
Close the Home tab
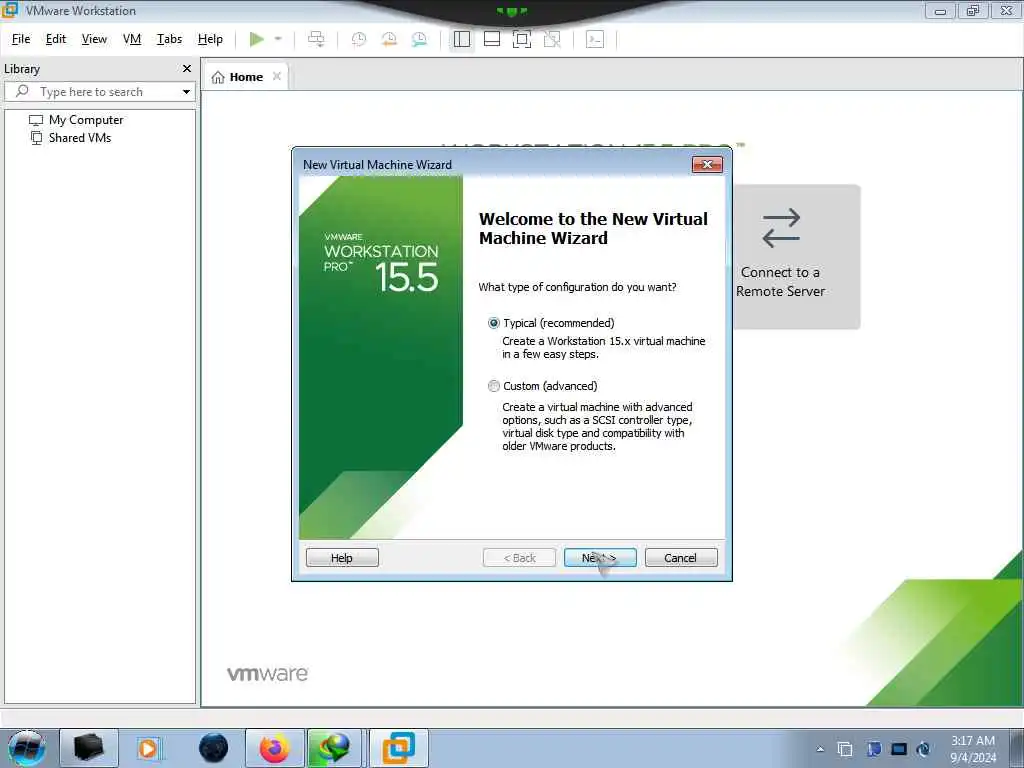tap(277, 76)
